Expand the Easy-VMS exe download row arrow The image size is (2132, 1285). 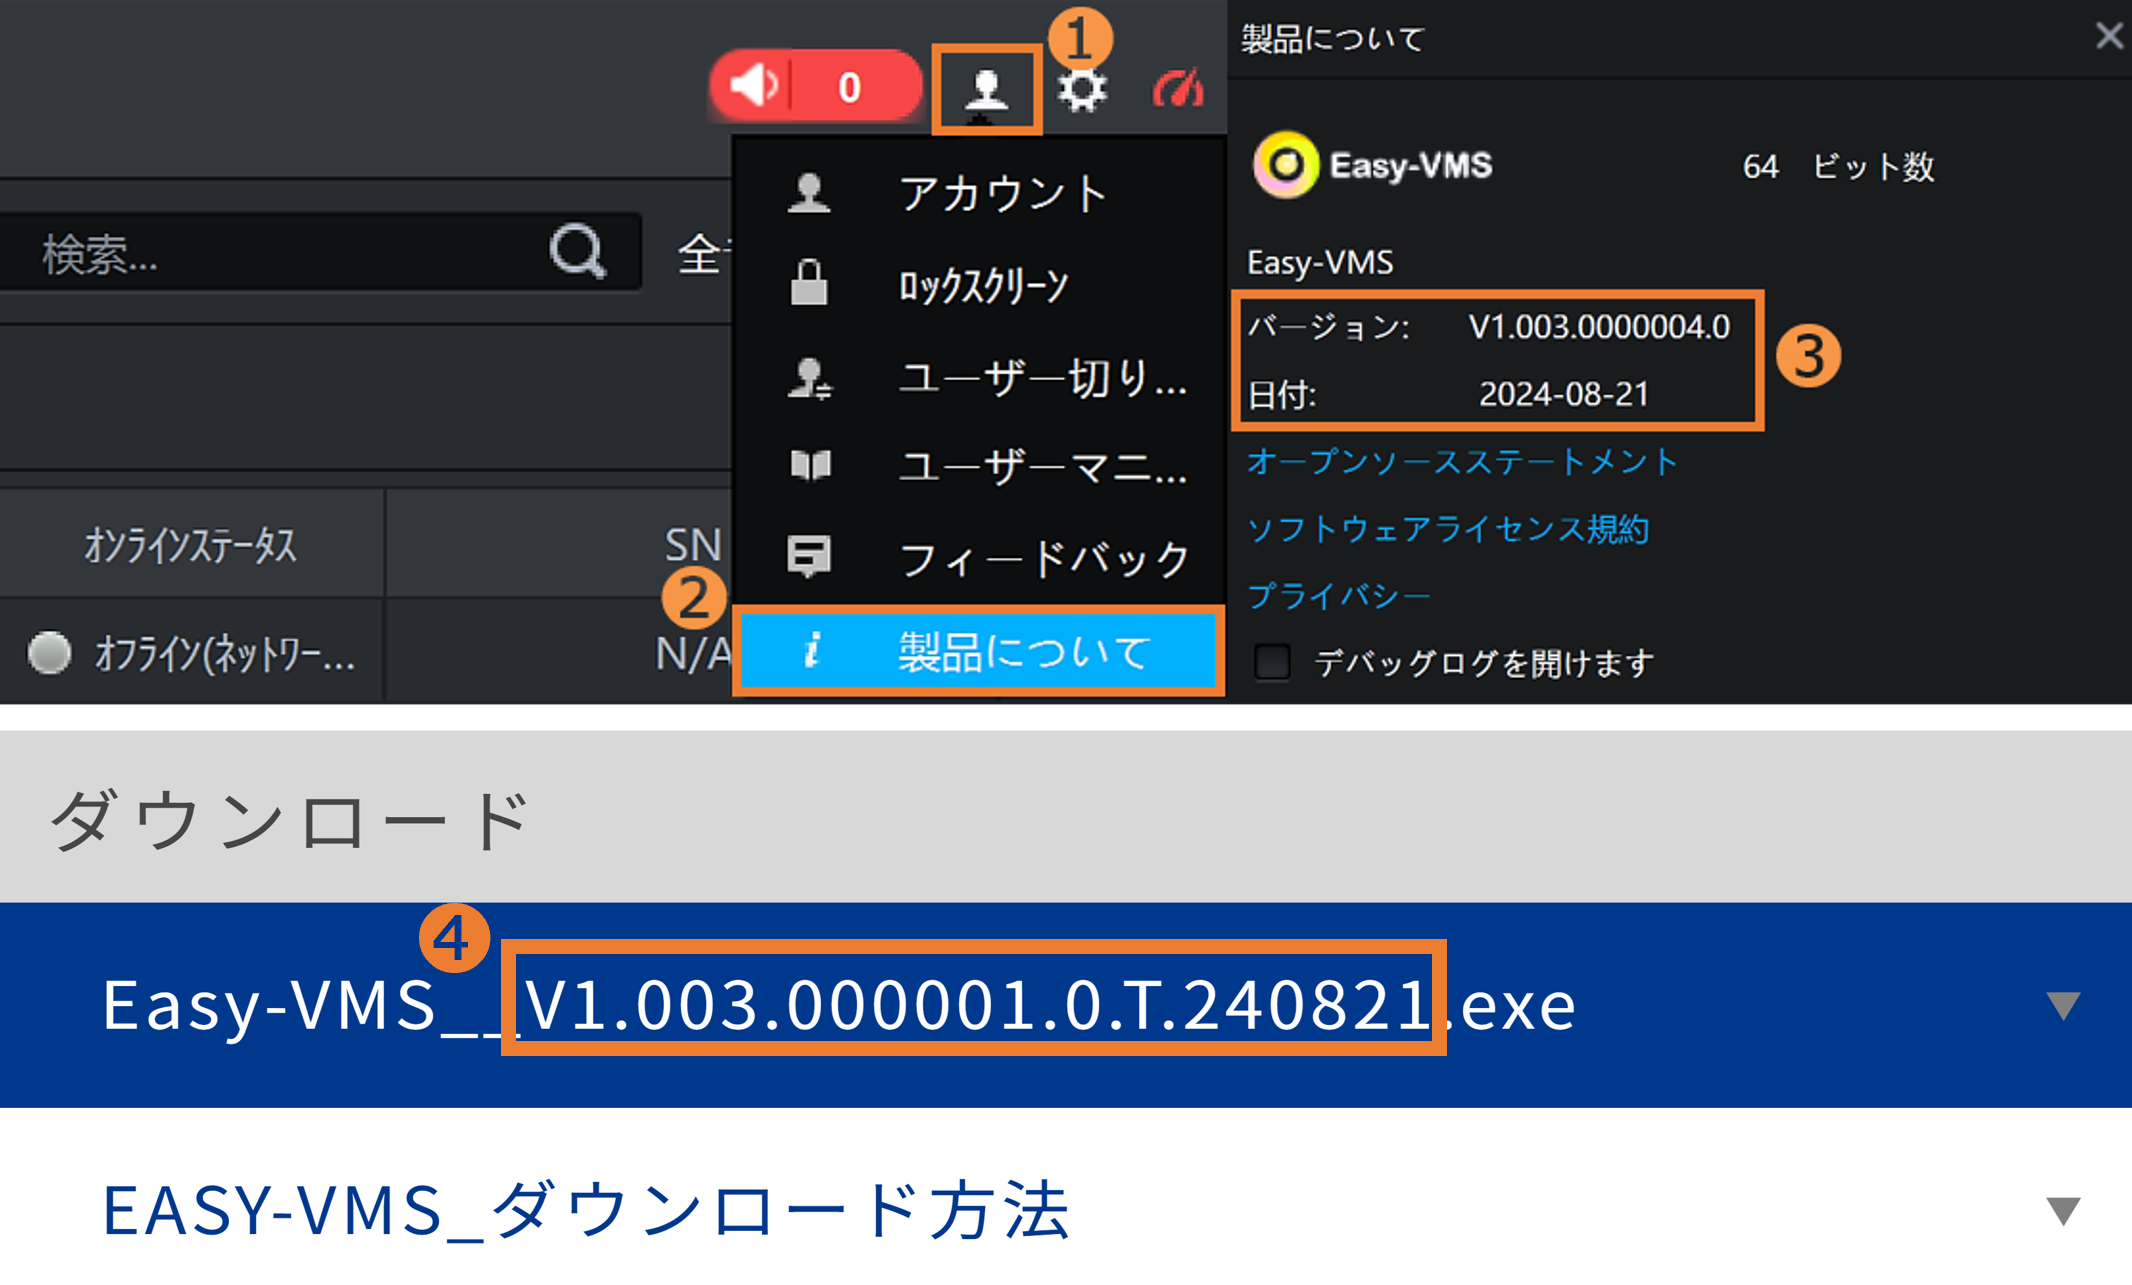pos(2062,1005)
